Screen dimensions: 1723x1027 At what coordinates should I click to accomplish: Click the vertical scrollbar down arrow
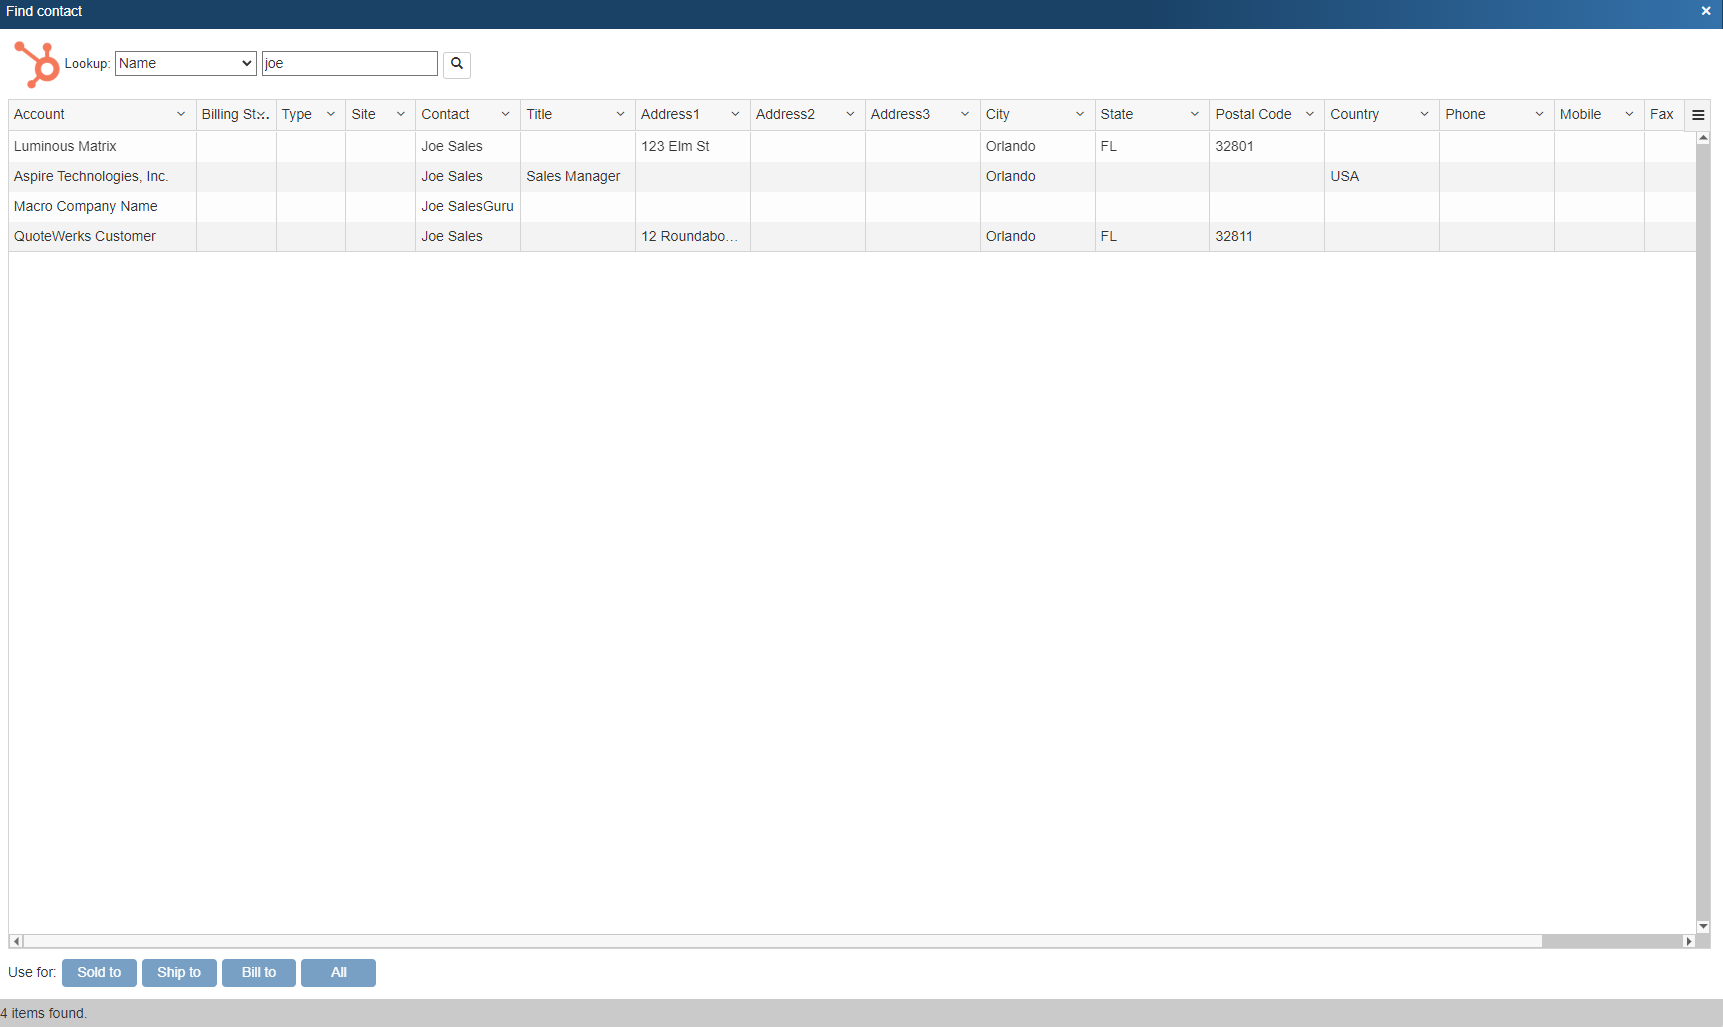1703,927
